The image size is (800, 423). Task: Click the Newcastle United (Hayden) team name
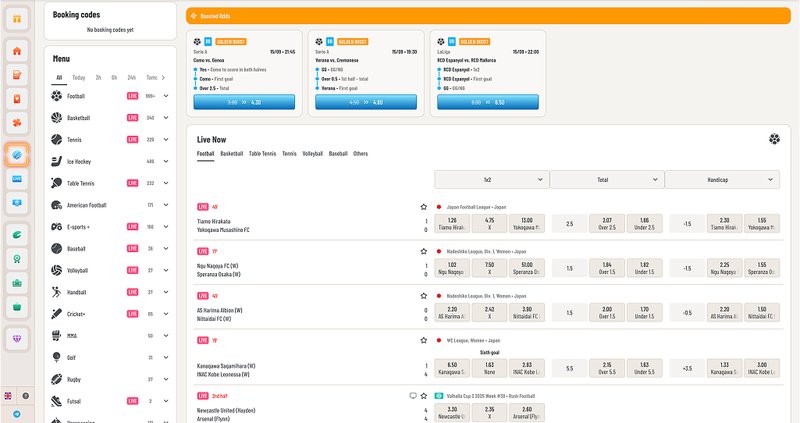[226, 410]
